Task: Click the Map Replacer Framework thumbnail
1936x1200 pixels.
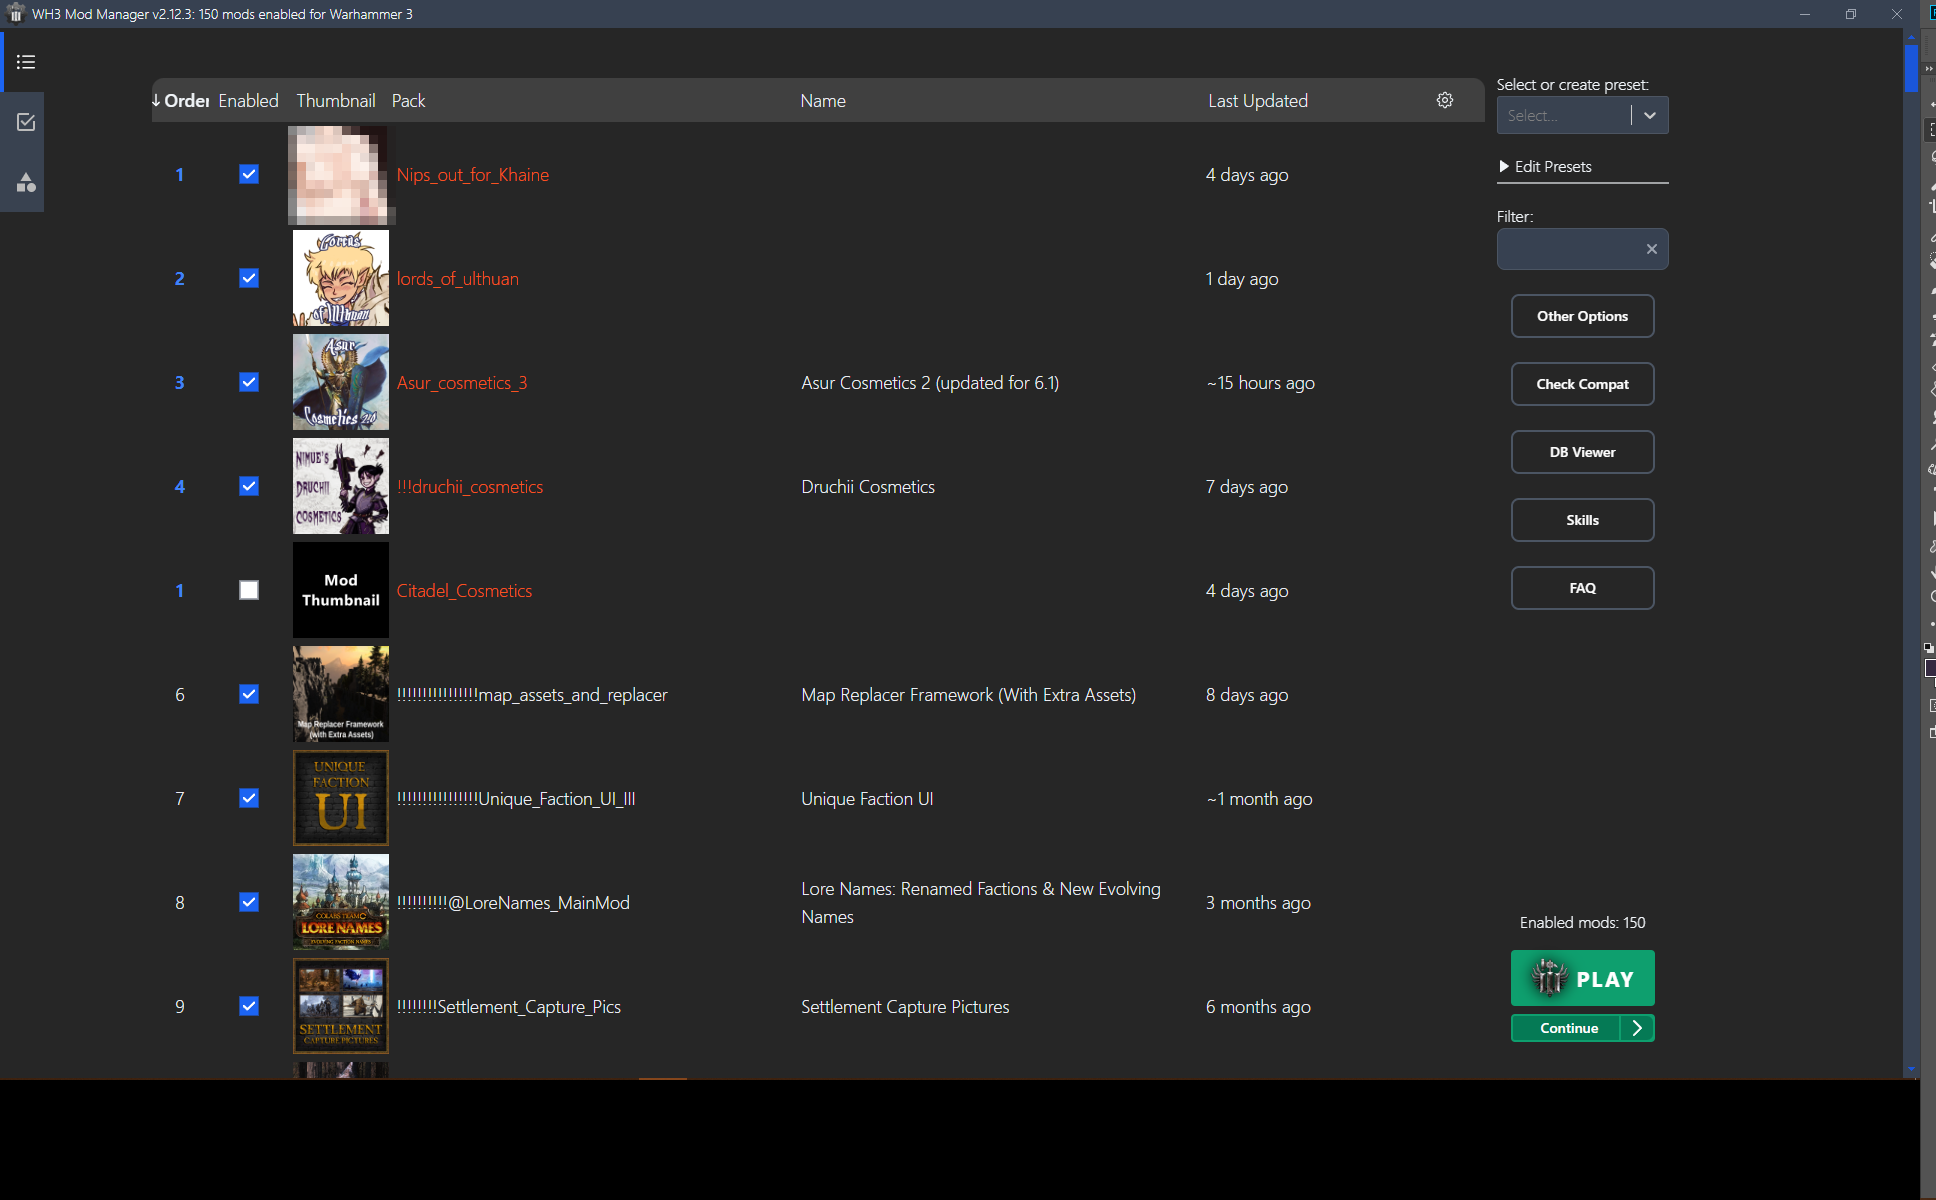Action: click(341, 694)
